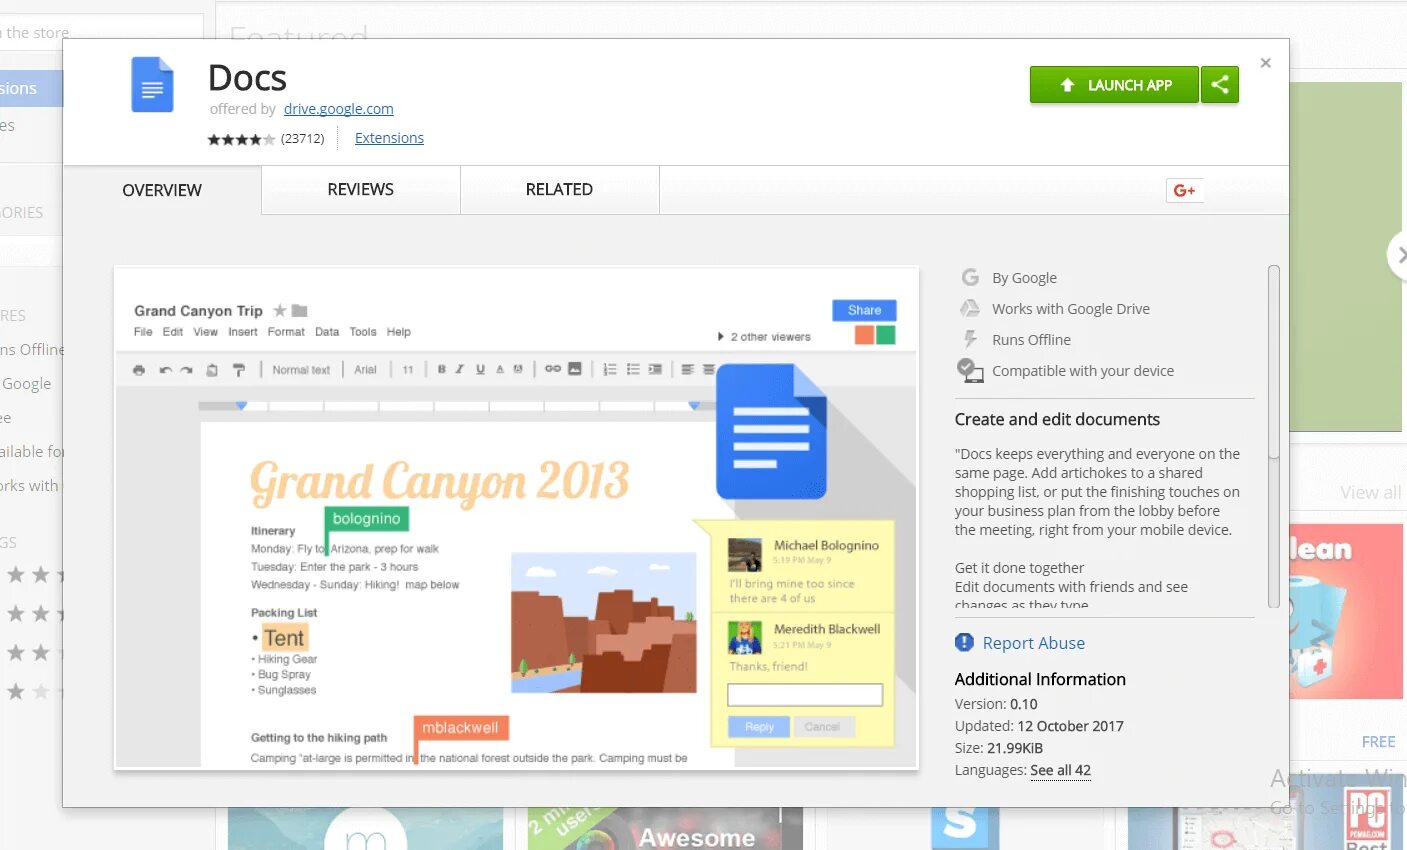Click Cancel button in comment box

click(x=822, y=727)
